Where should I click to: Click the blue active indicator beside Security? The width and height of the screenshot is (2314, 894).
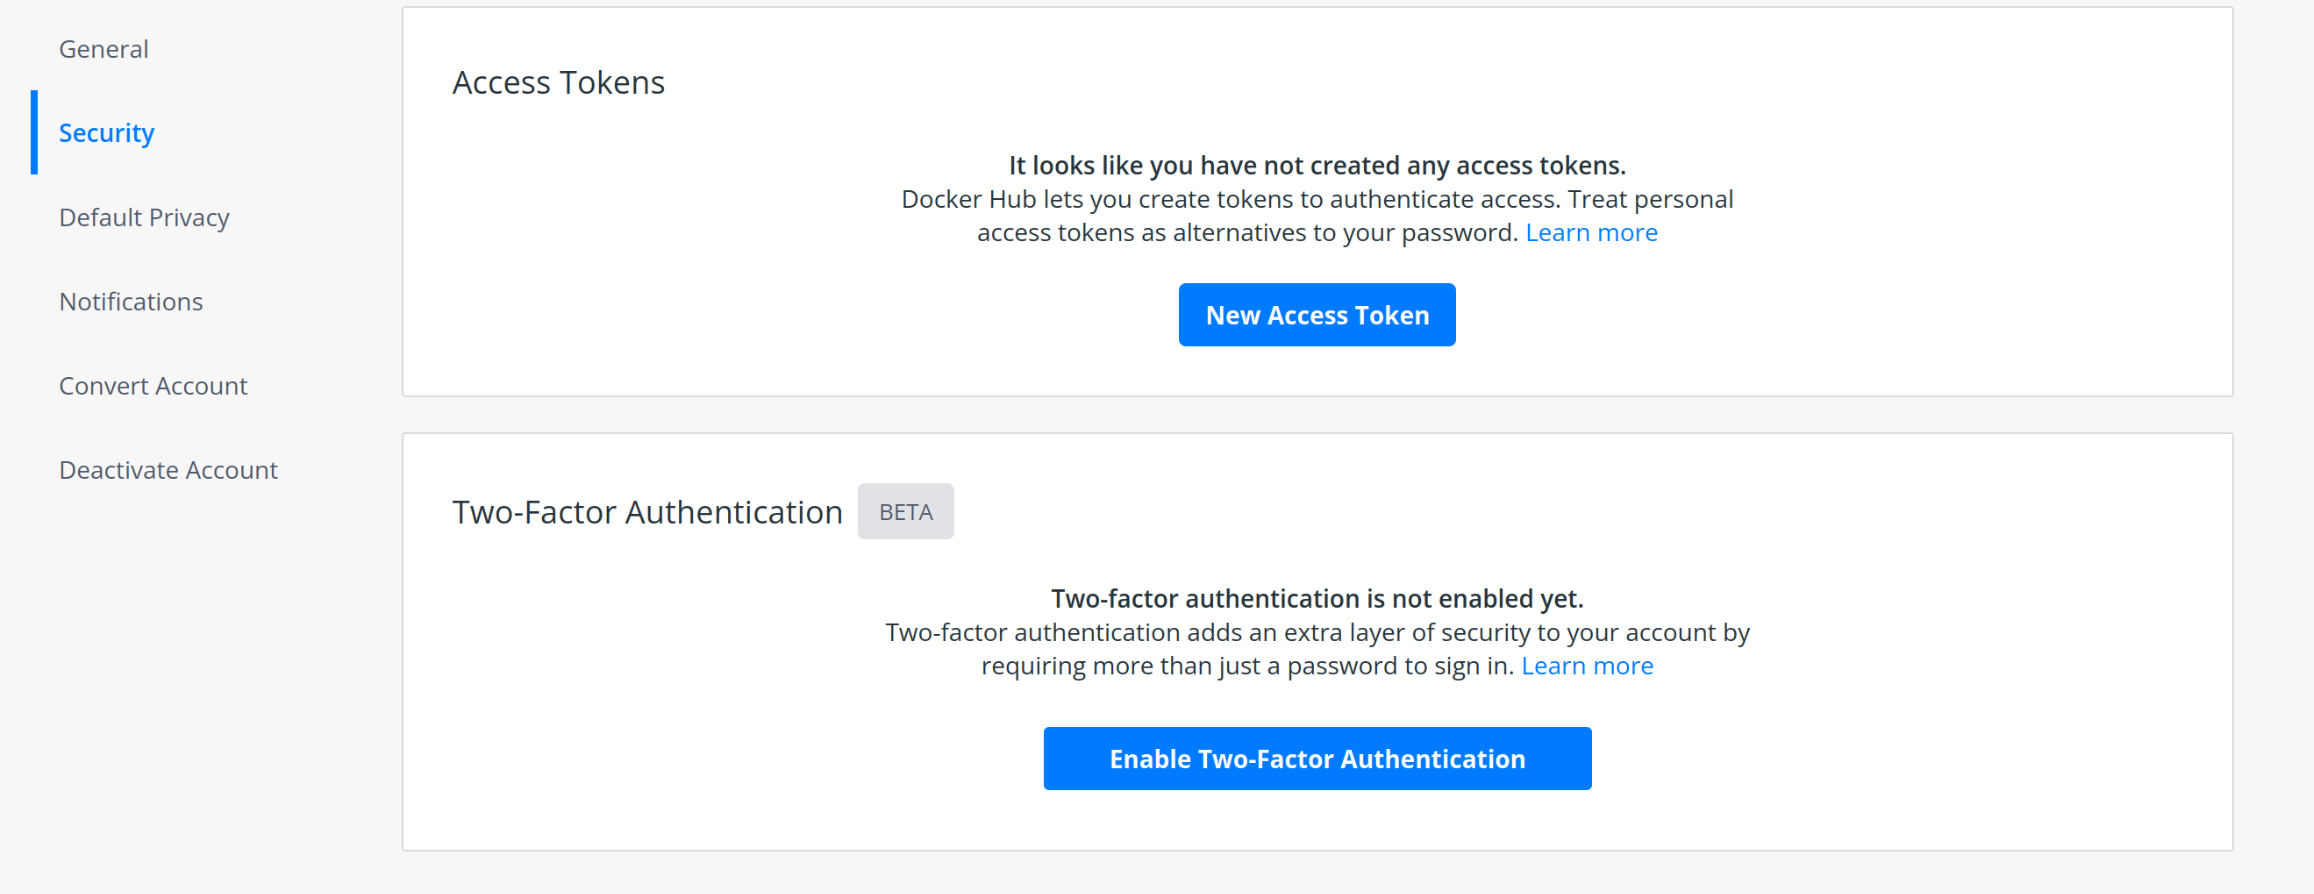(33, 132)
